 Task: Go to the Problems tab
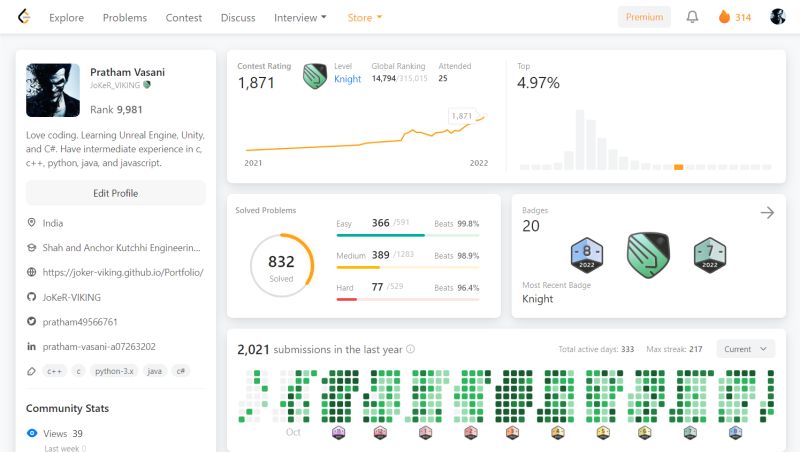124,18
